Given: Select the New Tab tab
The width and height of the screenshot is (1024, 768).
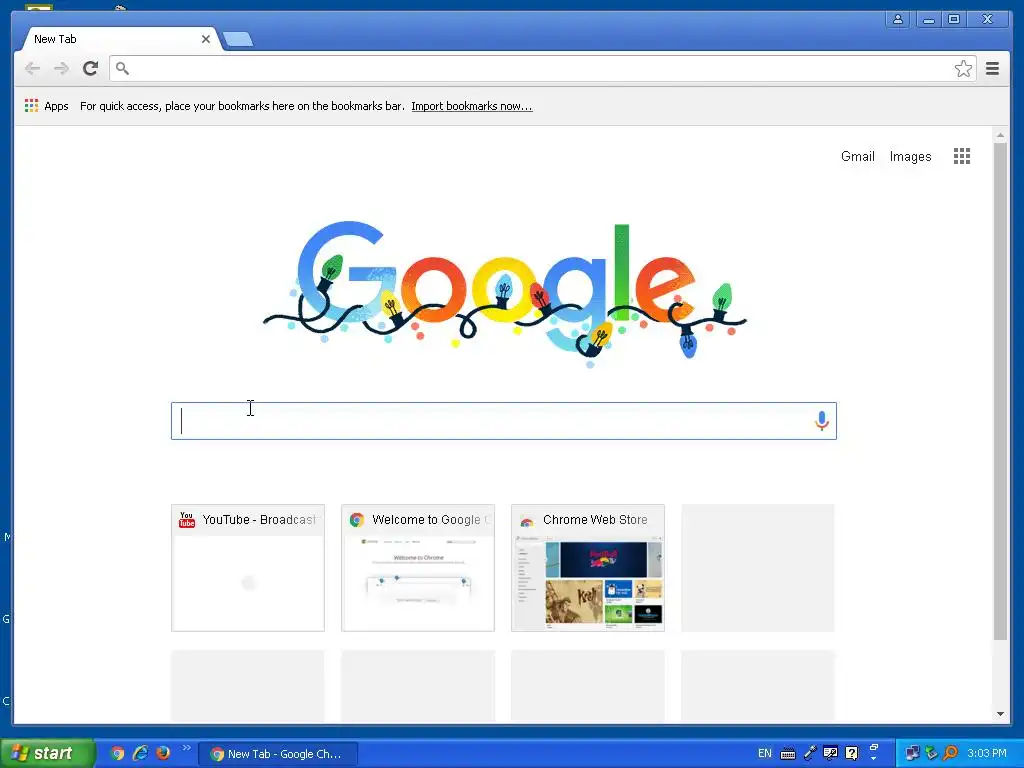Looking at the screenshot, I should click(118, 39).
